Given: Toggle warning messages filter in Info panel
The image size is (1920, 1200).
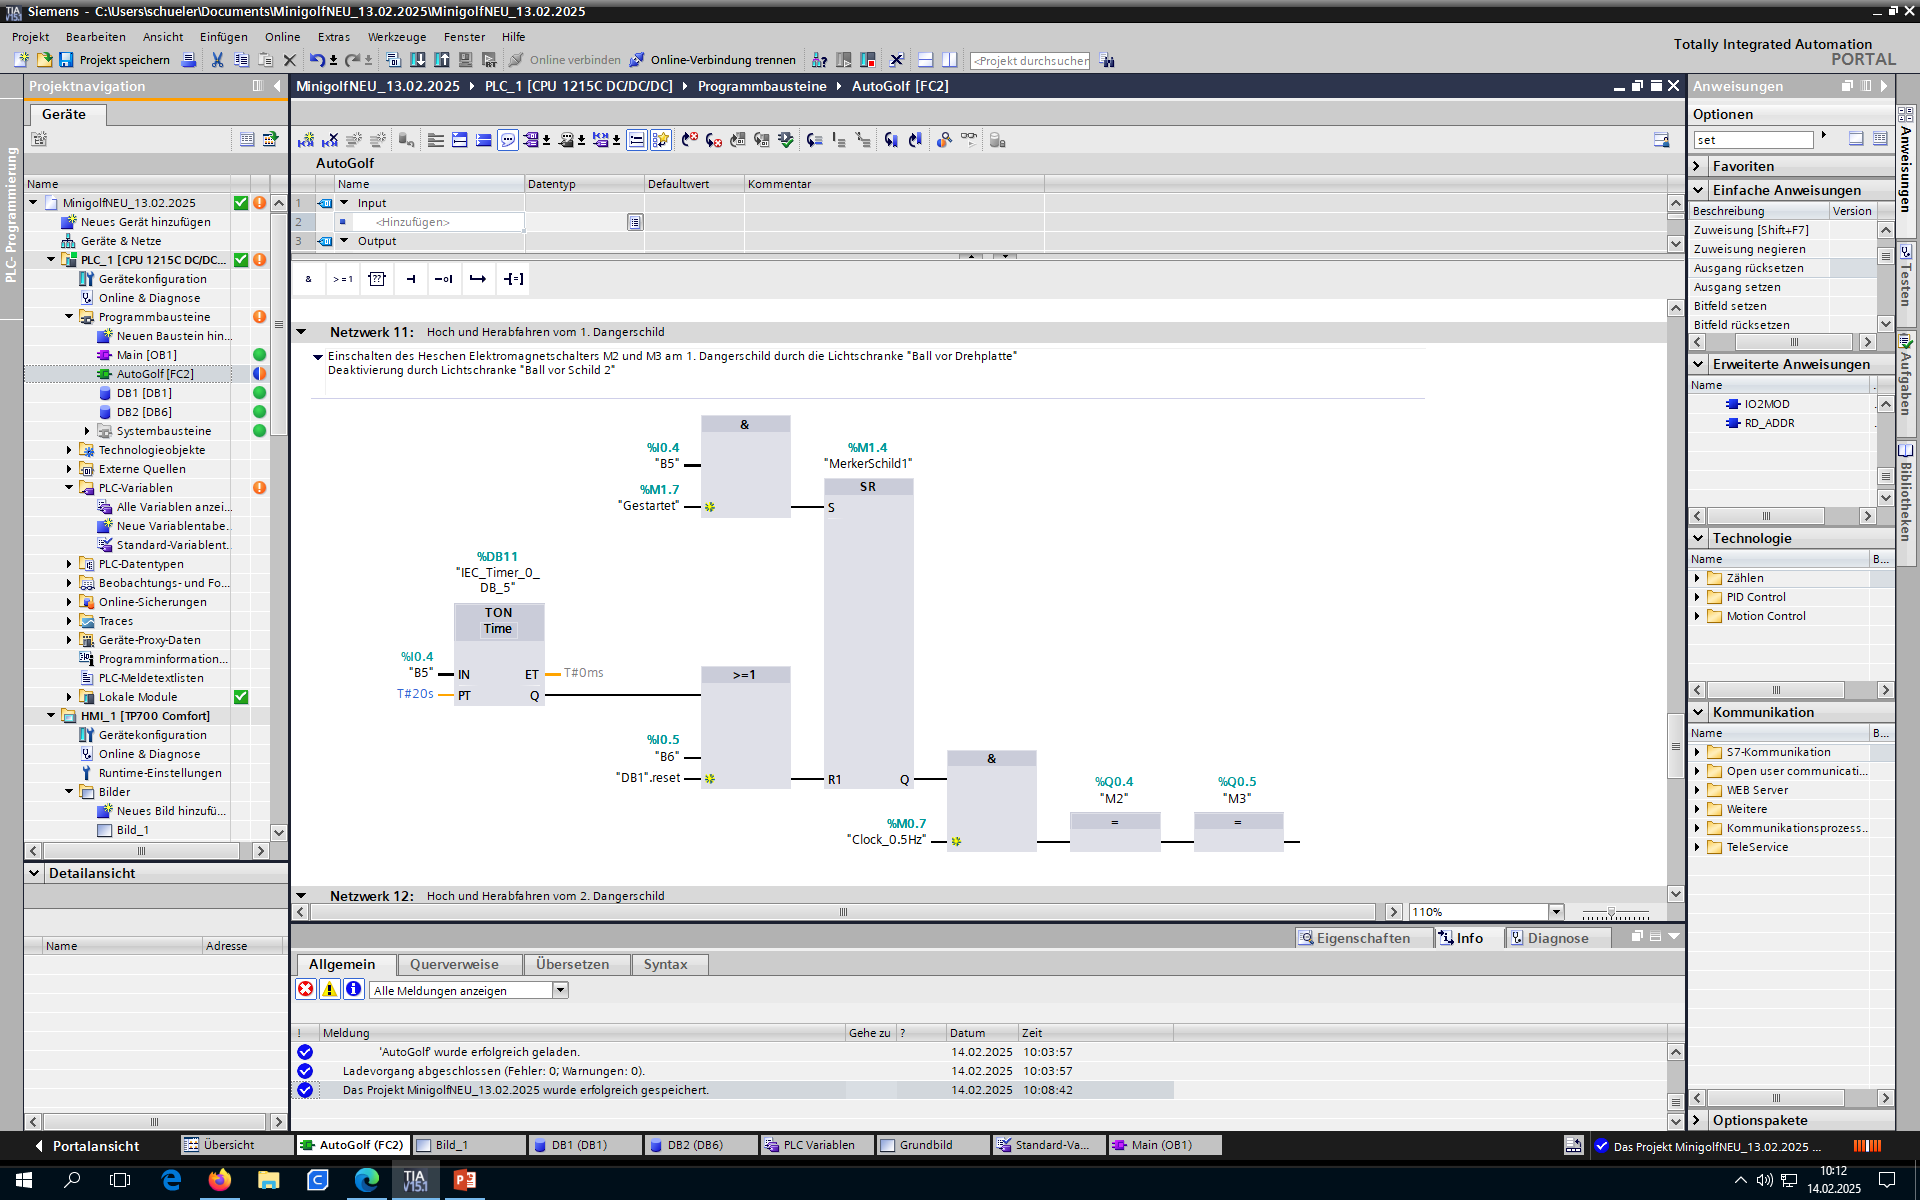Looking at the screenshot, I should click(x=329, y=989).
